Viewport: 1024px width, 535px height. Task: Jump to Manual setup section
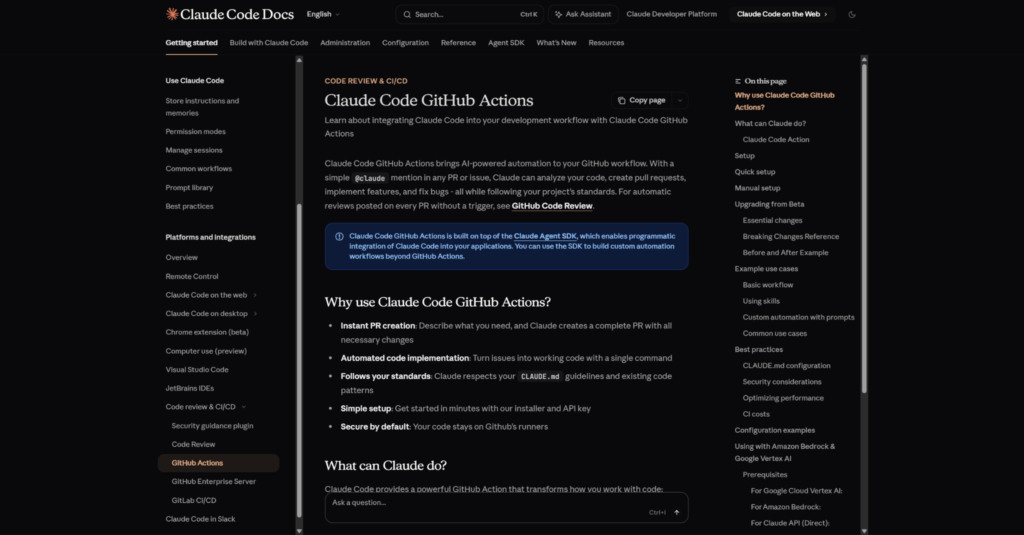(757, 188)
